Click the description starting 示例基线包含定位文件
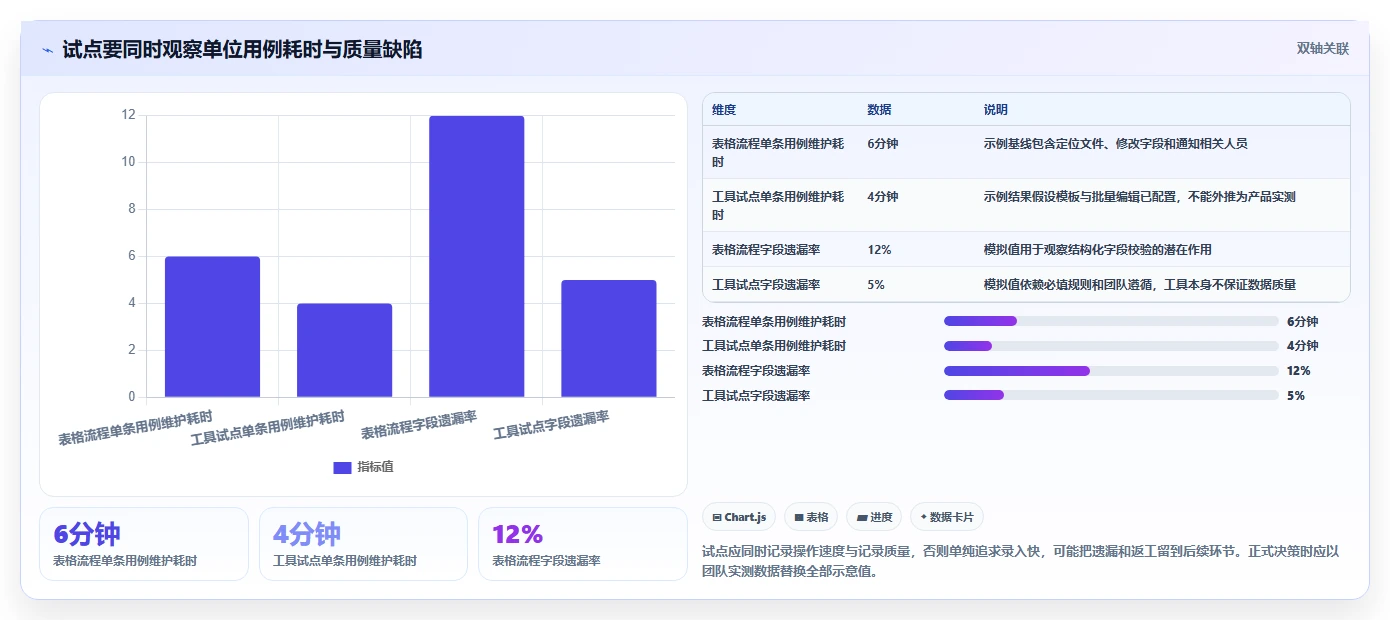1390x620 pixels. pyautogui.click(x=1115, y=144)
